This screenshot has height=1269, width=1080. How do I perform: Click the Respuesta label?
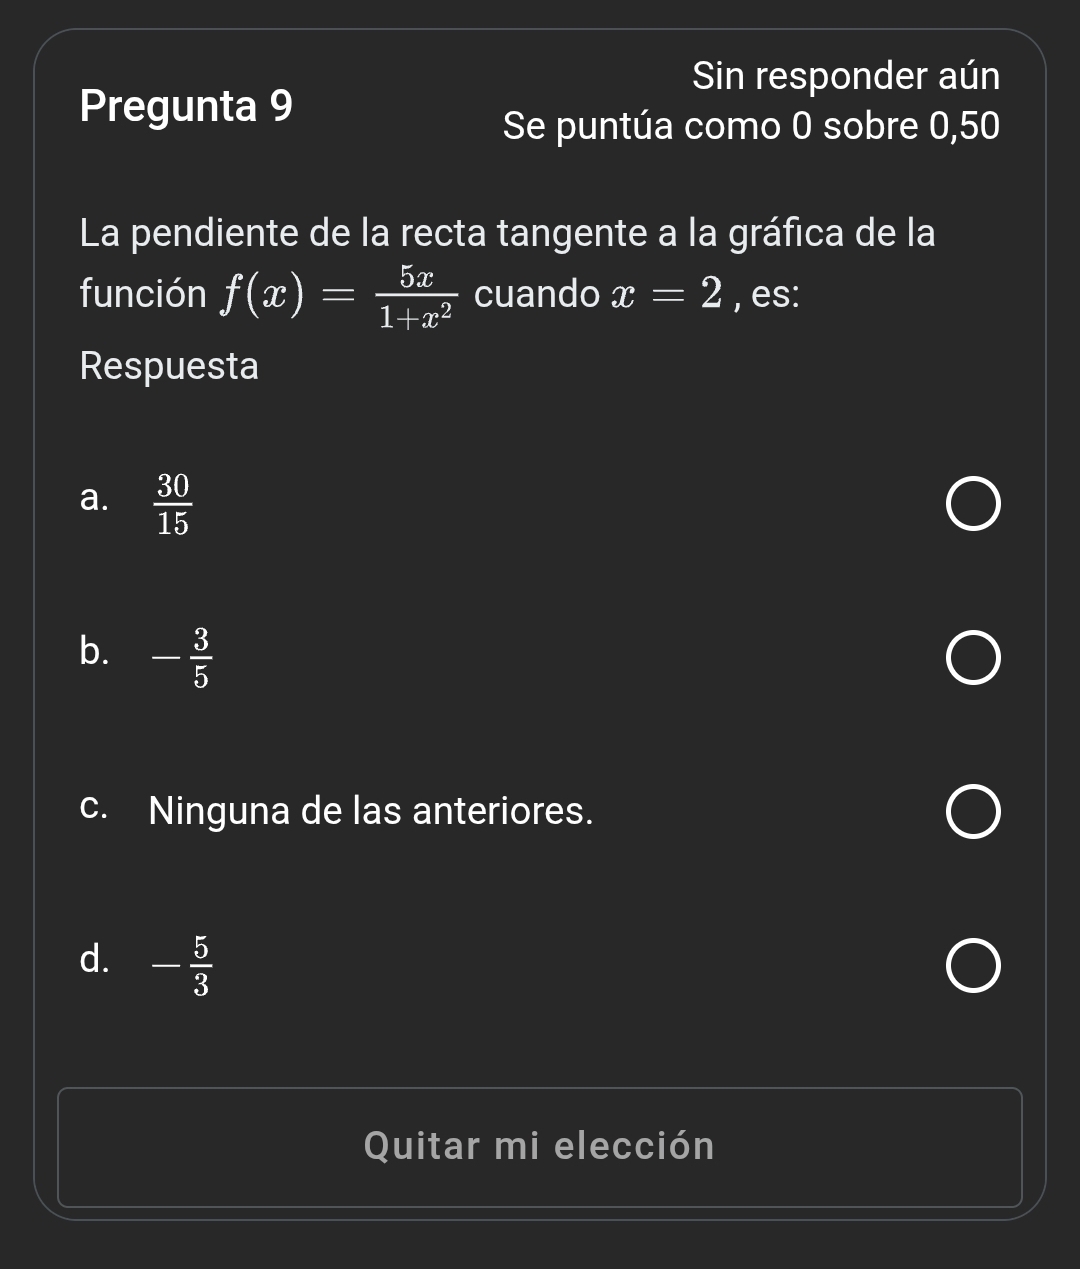(x=169, y=366)
